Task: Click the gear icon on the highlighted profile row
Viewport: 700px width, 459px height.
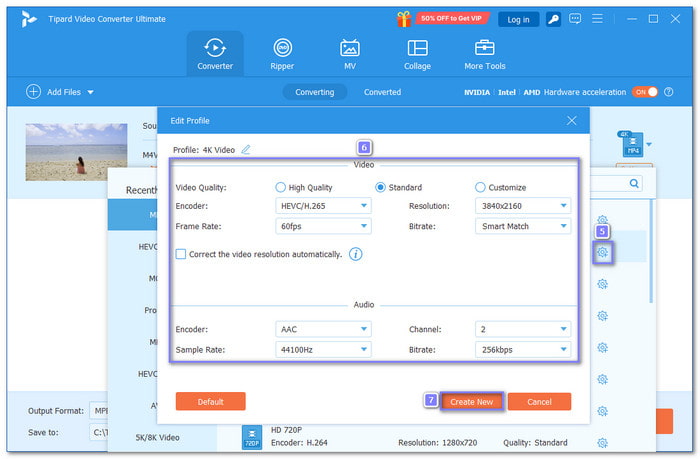Action: [x=602, y=252]
